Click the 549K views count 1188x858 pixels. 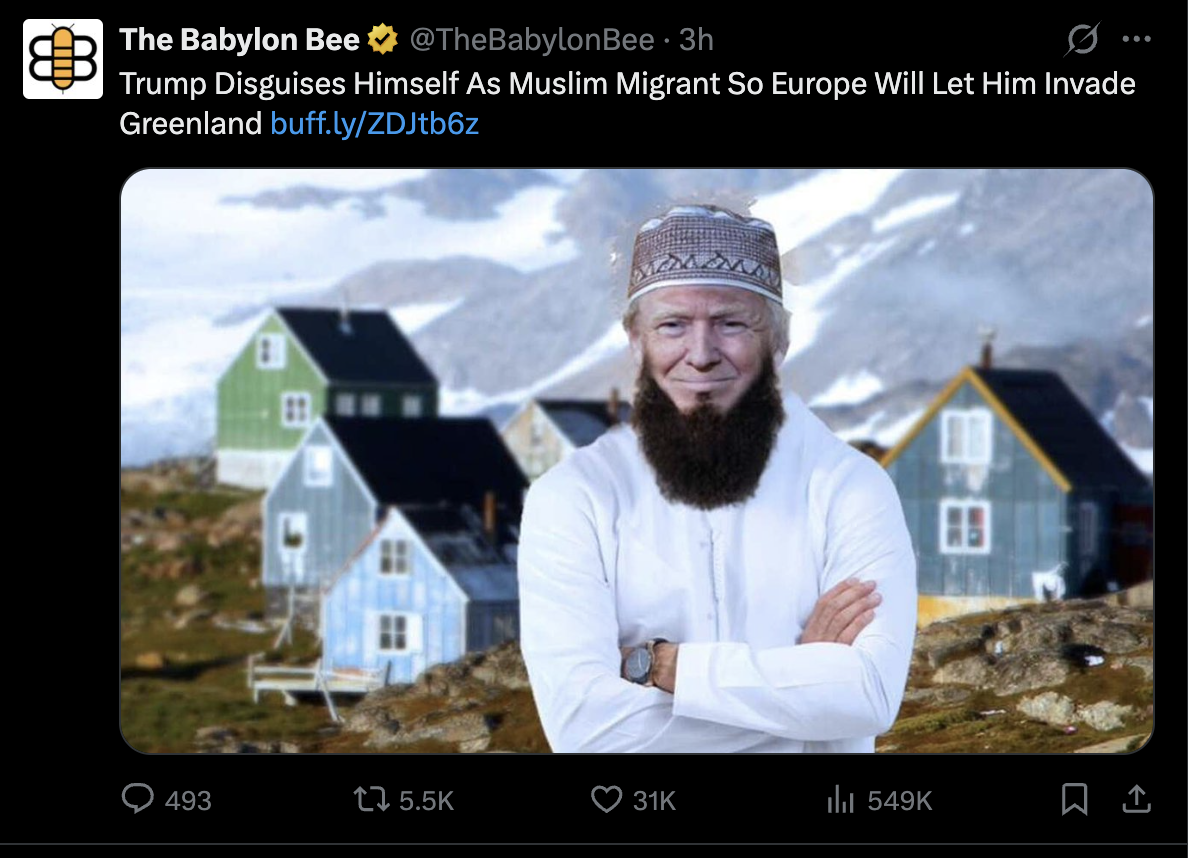click(899, 800)
